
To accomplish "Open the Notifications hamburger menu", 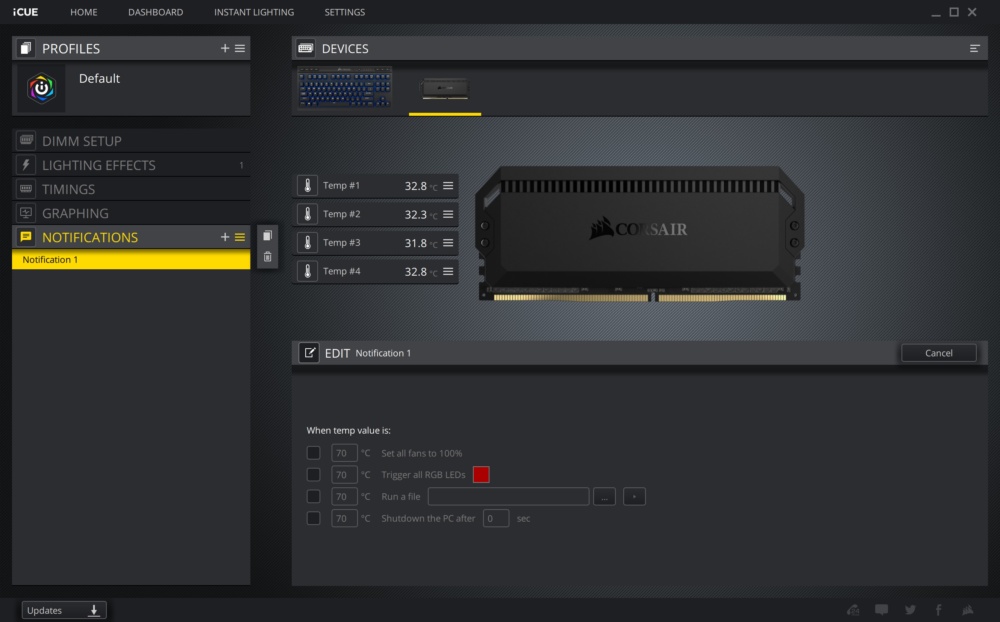I will 240,237.
